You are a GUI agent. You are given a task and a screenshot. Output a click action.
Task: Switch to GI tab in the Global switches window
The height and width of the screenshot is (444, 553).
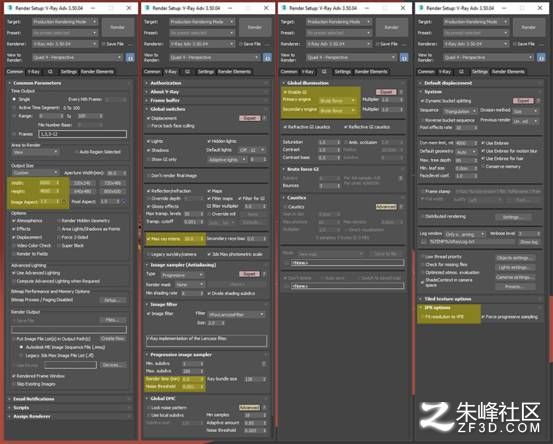pyautogui.click(x=187, y=72)
